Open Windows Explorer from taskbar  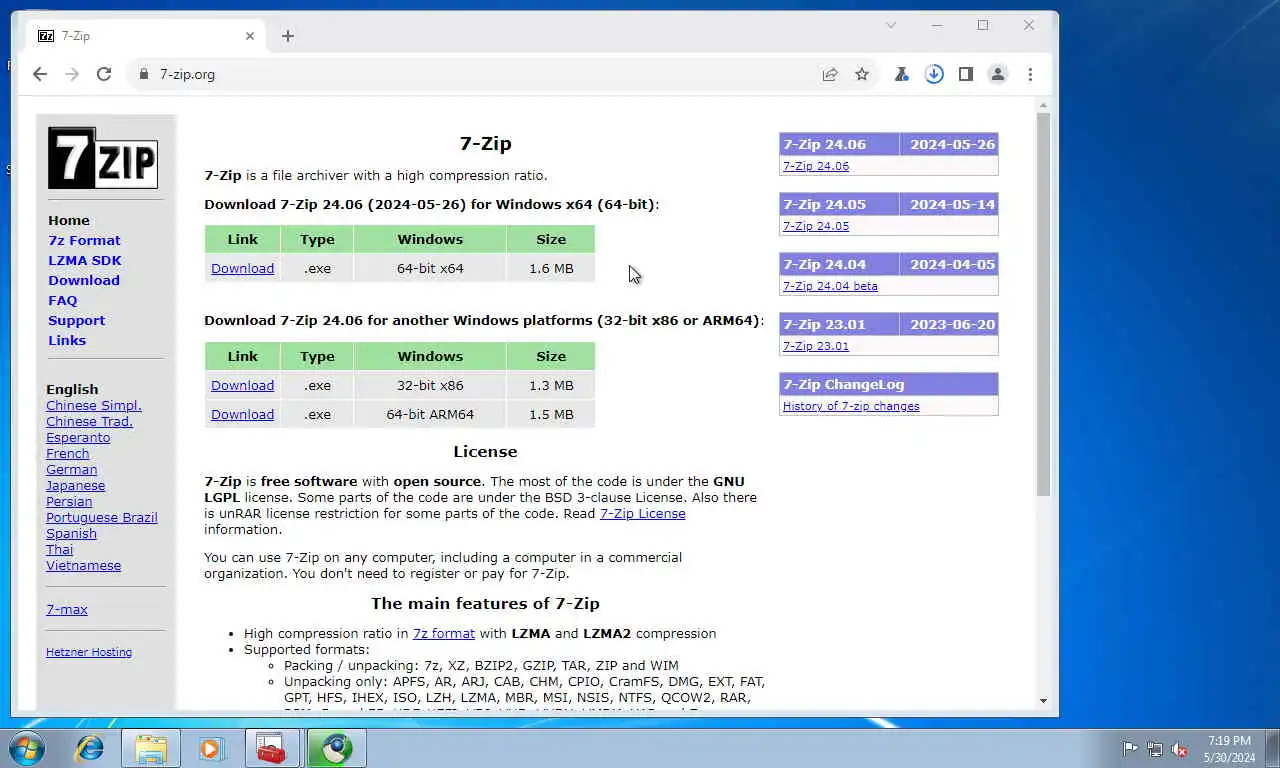pos(151,748)
